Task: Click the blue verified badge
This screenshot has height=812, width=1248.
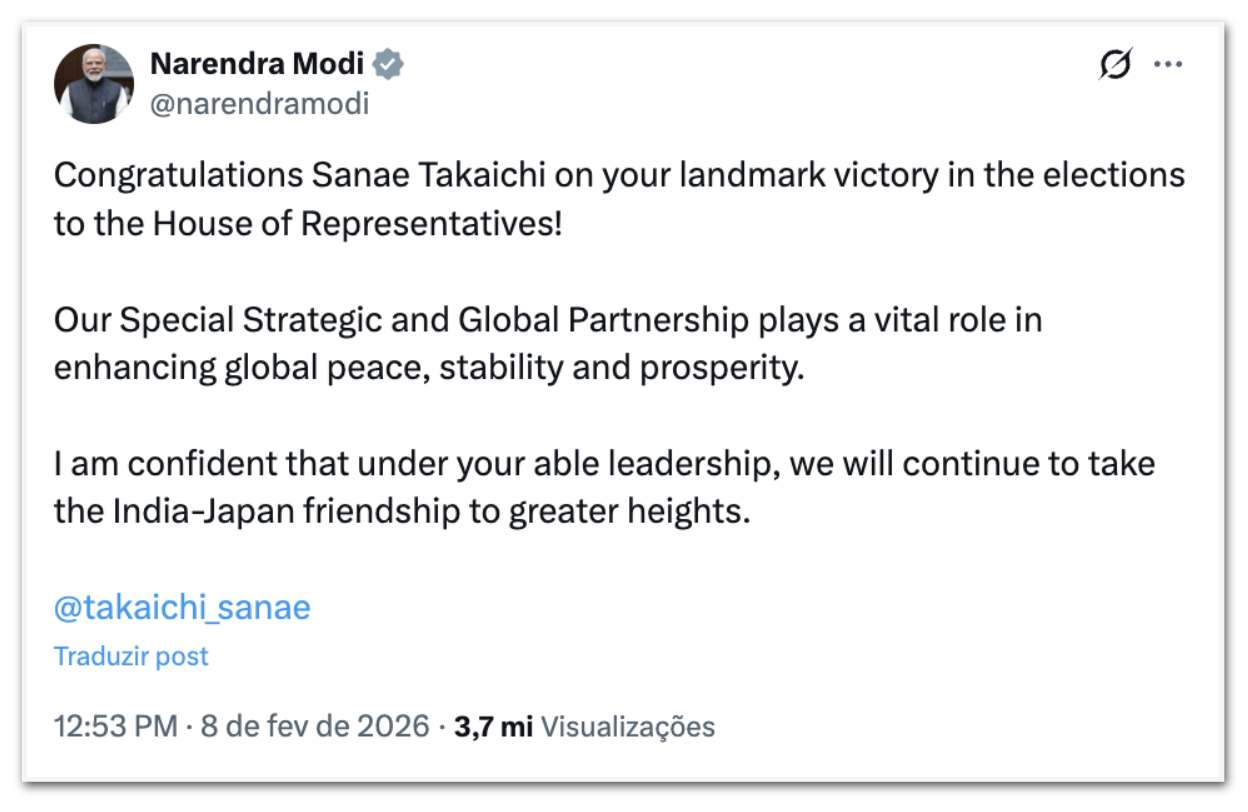Action: coord(388,65)
